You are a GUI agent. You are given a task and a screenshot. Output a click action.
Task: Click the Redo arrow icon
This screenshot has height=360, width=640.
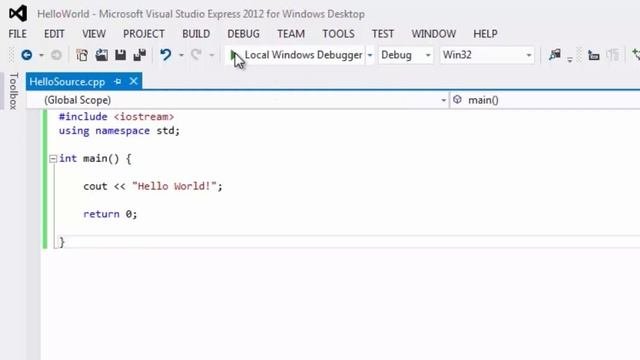tap(196, 55)
